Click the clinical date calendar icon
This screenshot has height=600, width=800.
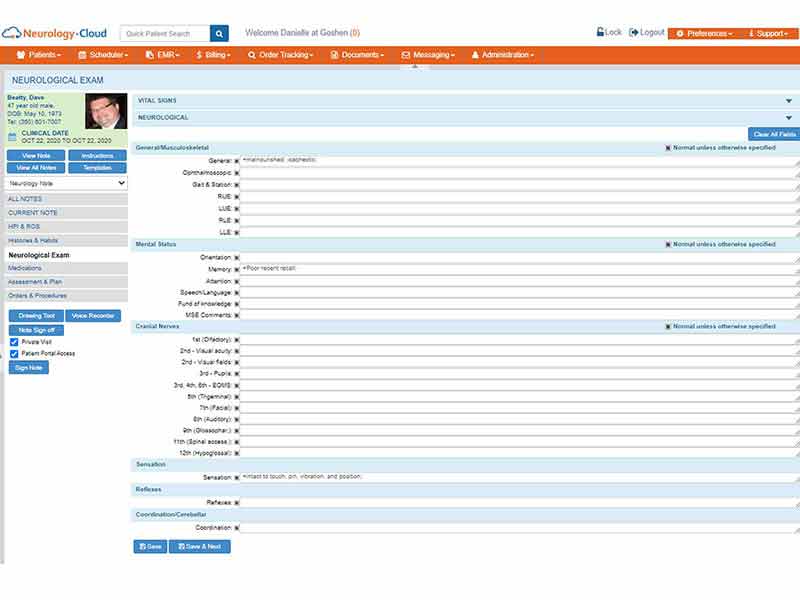13,137
